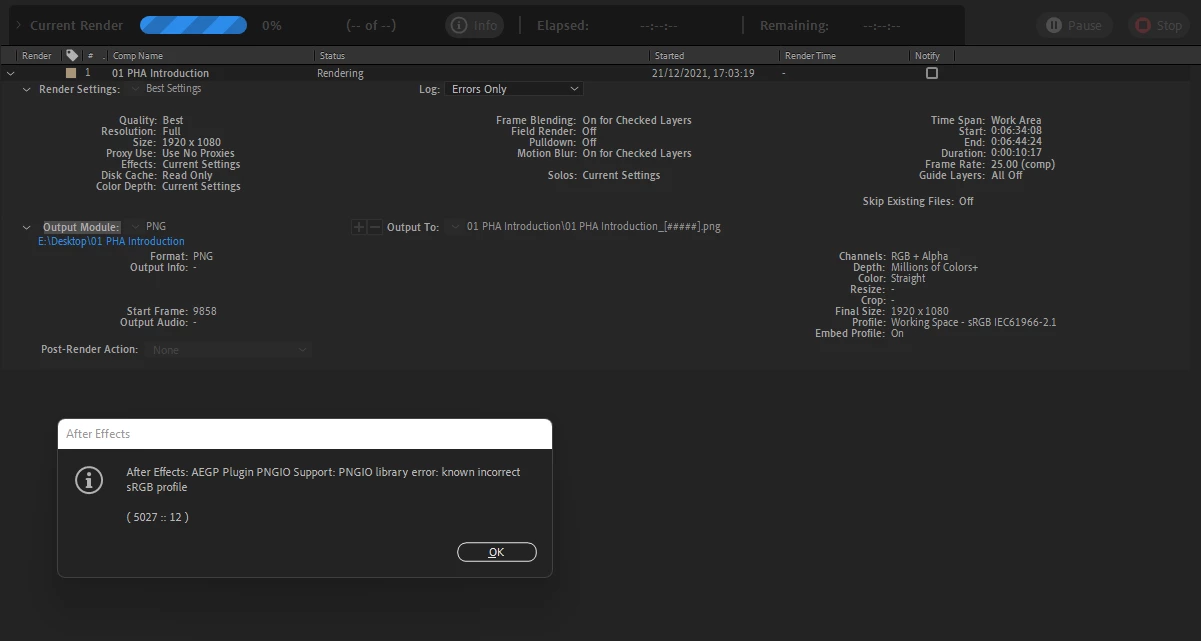The height and width of the screenshot is (641, 1201).
Task: Select the 01 PHA Introduction comp name
Action: click(x=161, y=73)
